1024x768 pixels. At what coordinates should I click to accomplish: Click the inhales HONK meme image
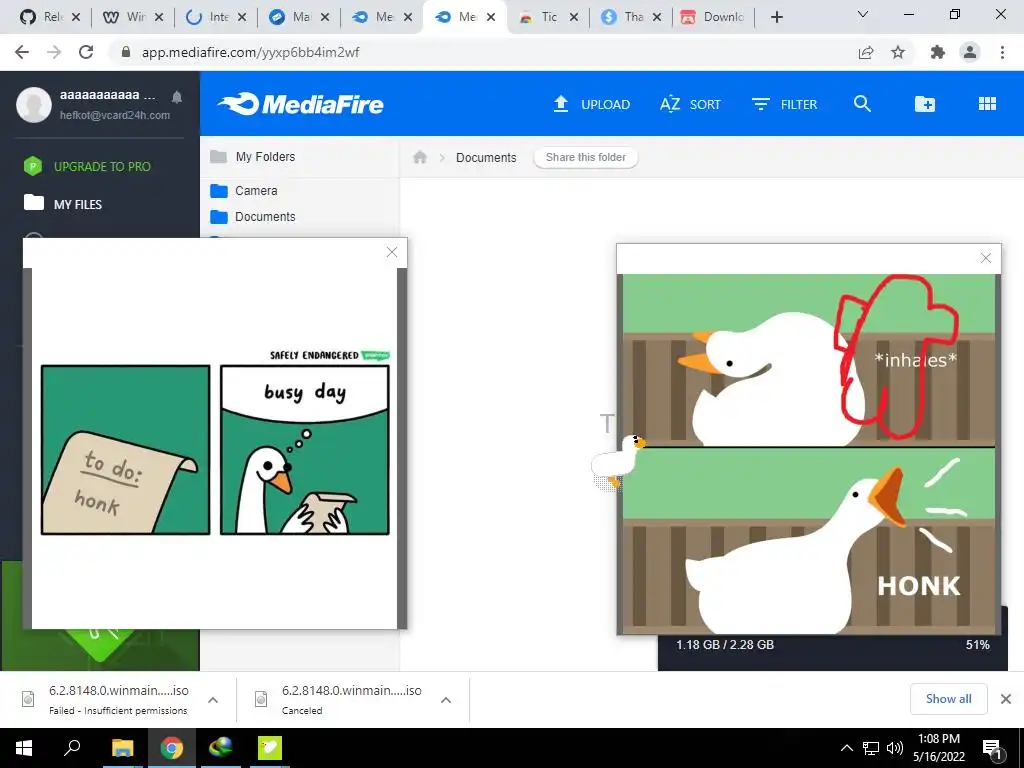[x=808, y=454]
